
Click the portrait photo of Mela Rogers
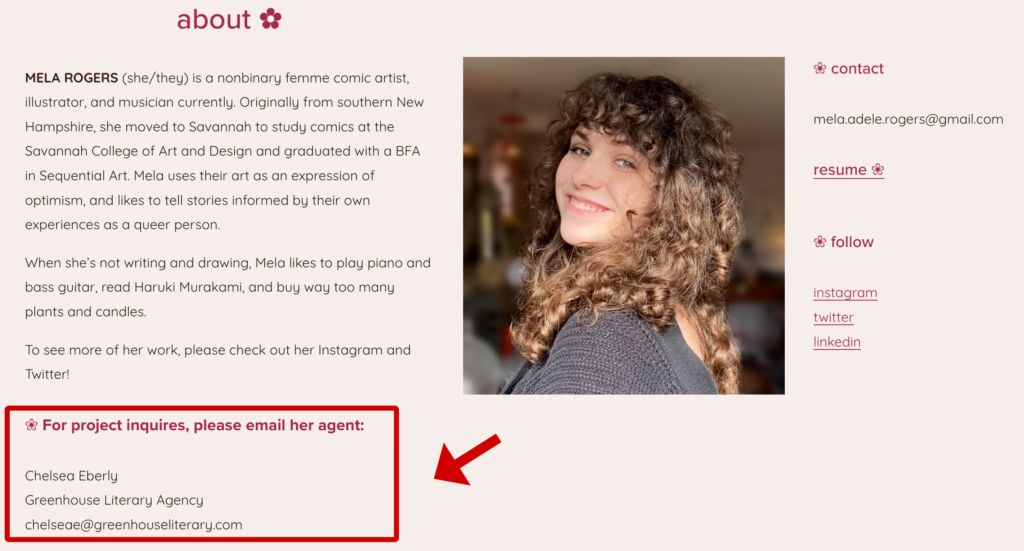click(x=624, y=225)
